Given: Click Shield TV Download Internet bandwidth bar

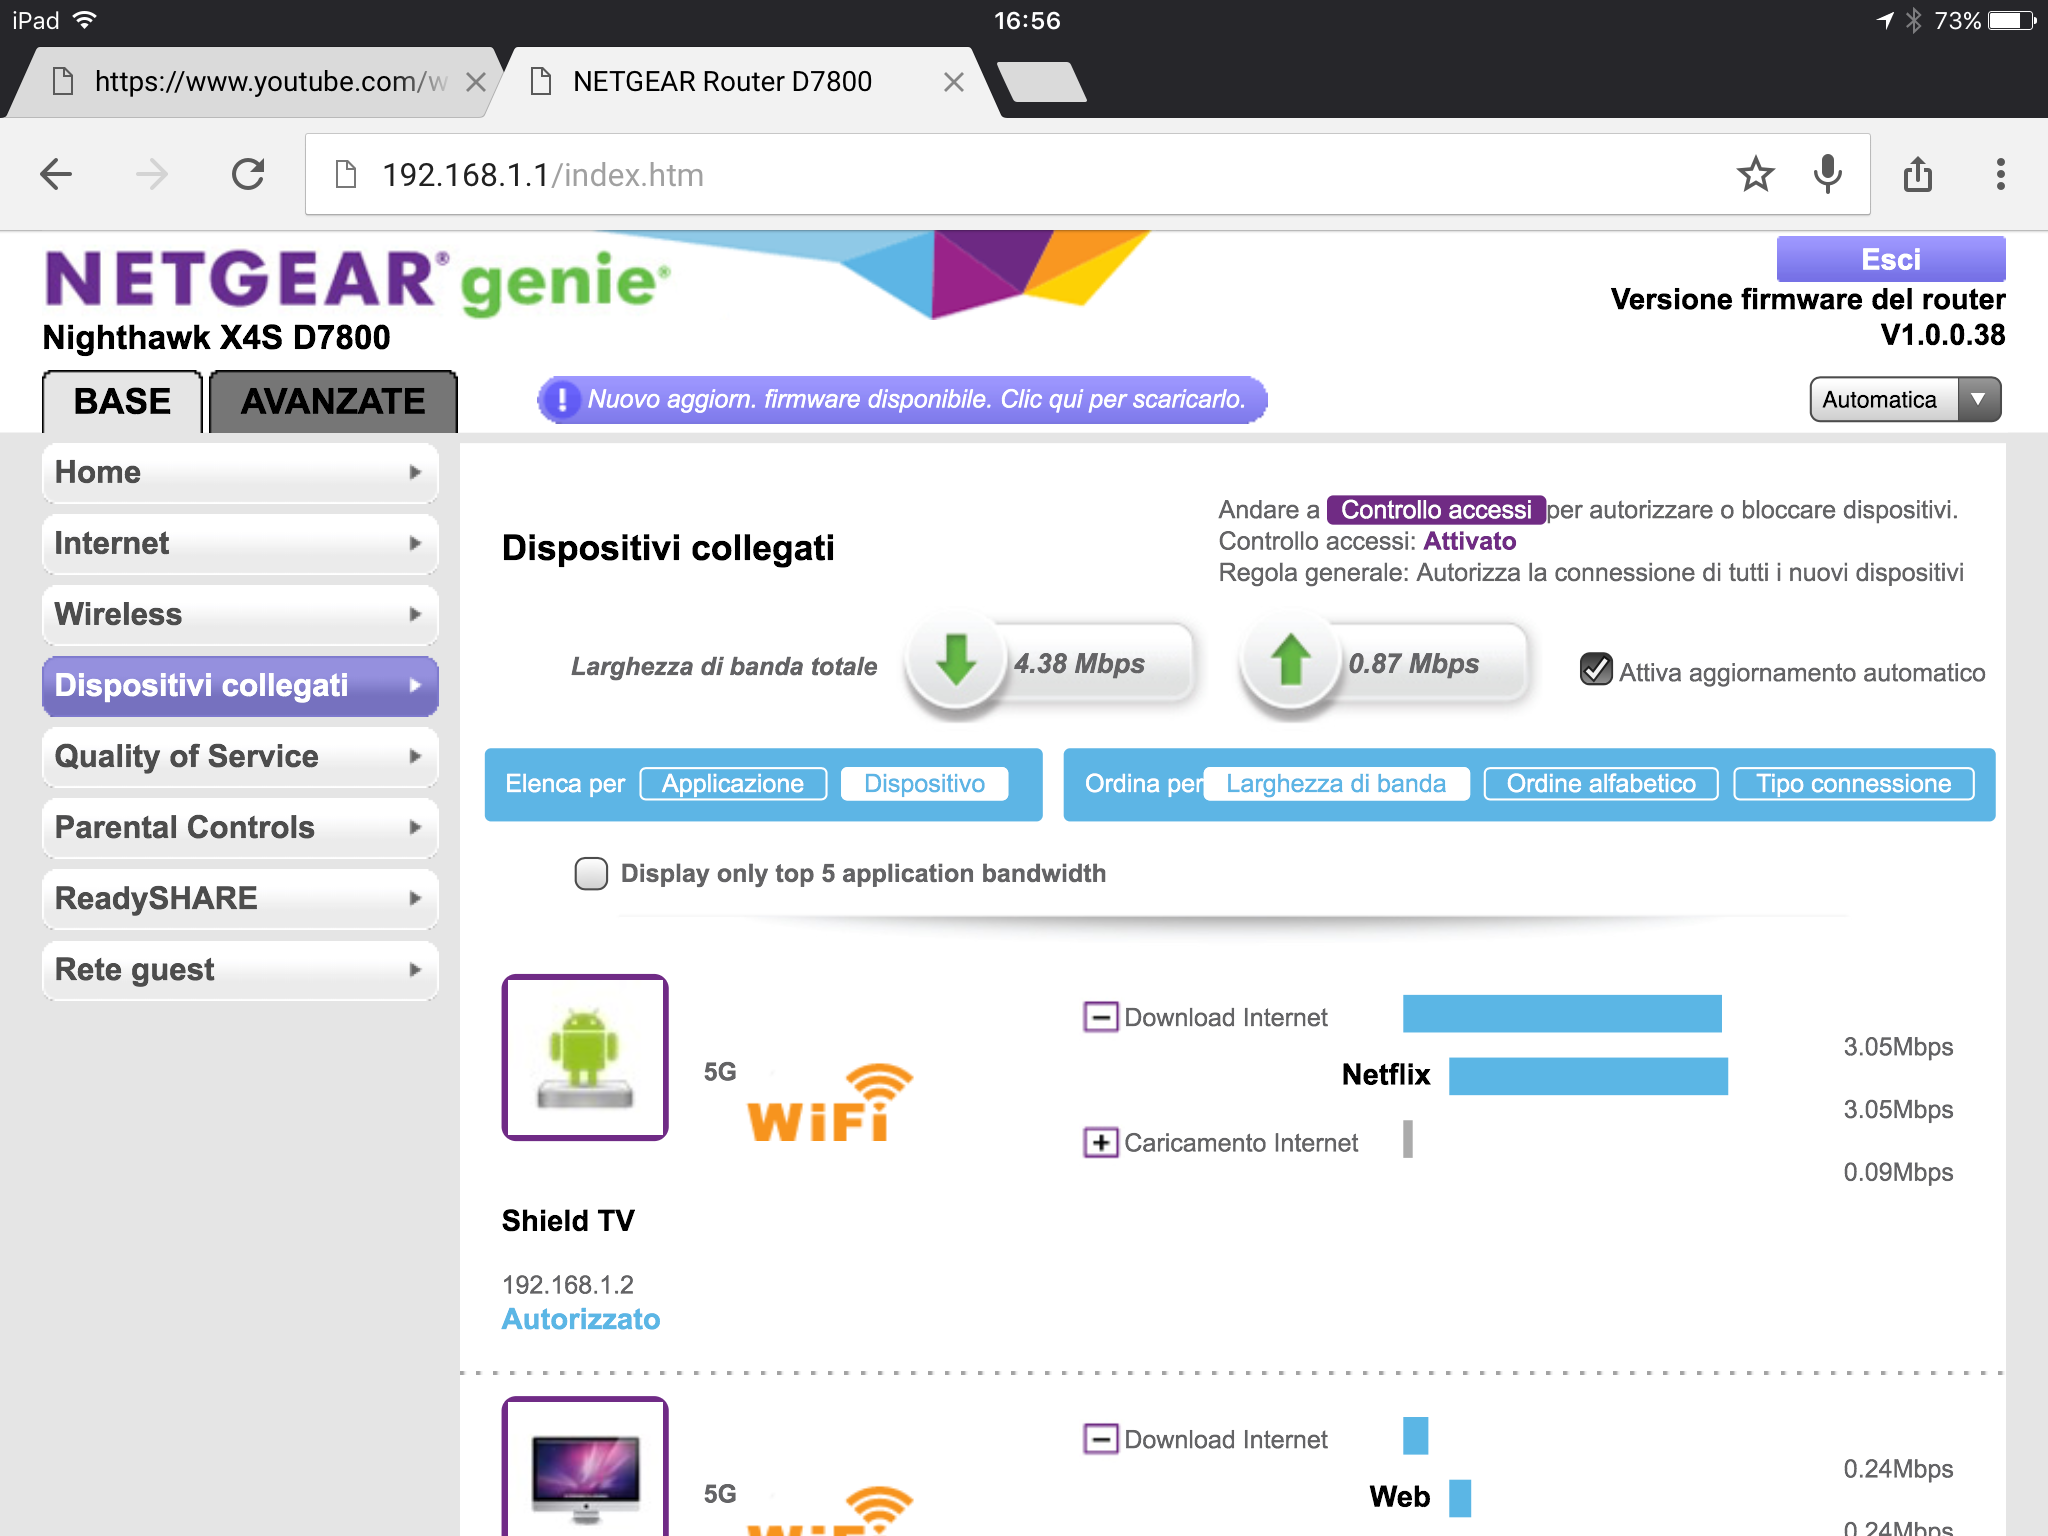Looking at the screenshot, I should click(x=1562, y=1013).
